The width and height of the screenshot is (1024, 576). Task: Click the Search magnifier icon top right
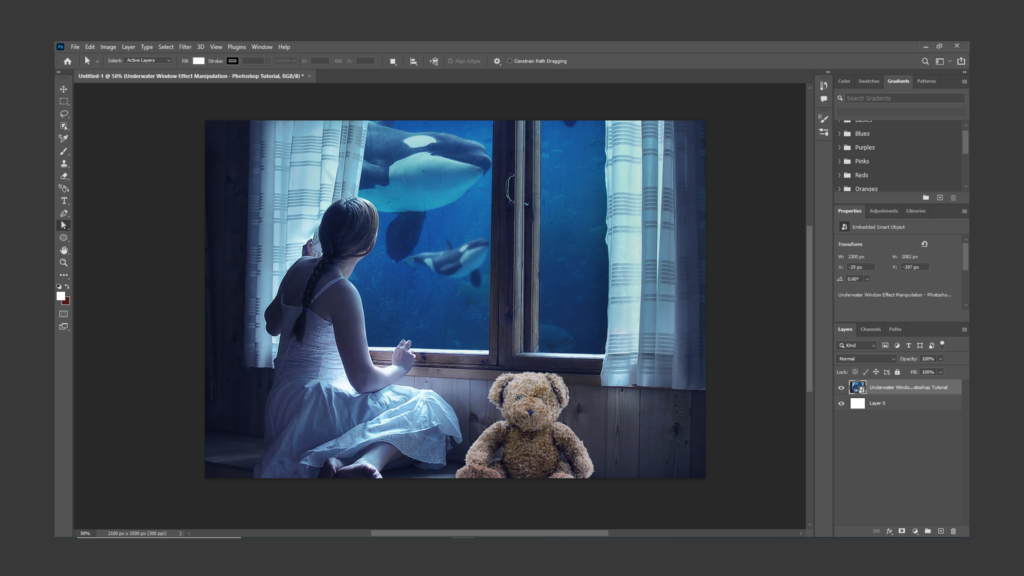coord(925,61)
